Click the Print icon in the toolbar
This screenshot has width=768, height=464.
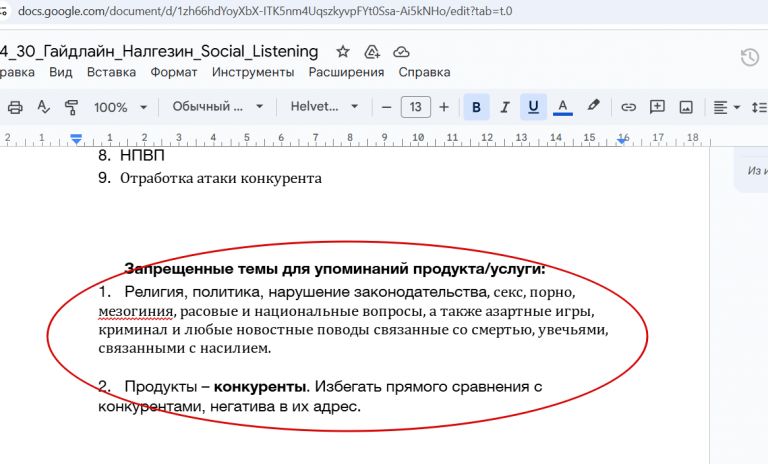coord(15,107)
